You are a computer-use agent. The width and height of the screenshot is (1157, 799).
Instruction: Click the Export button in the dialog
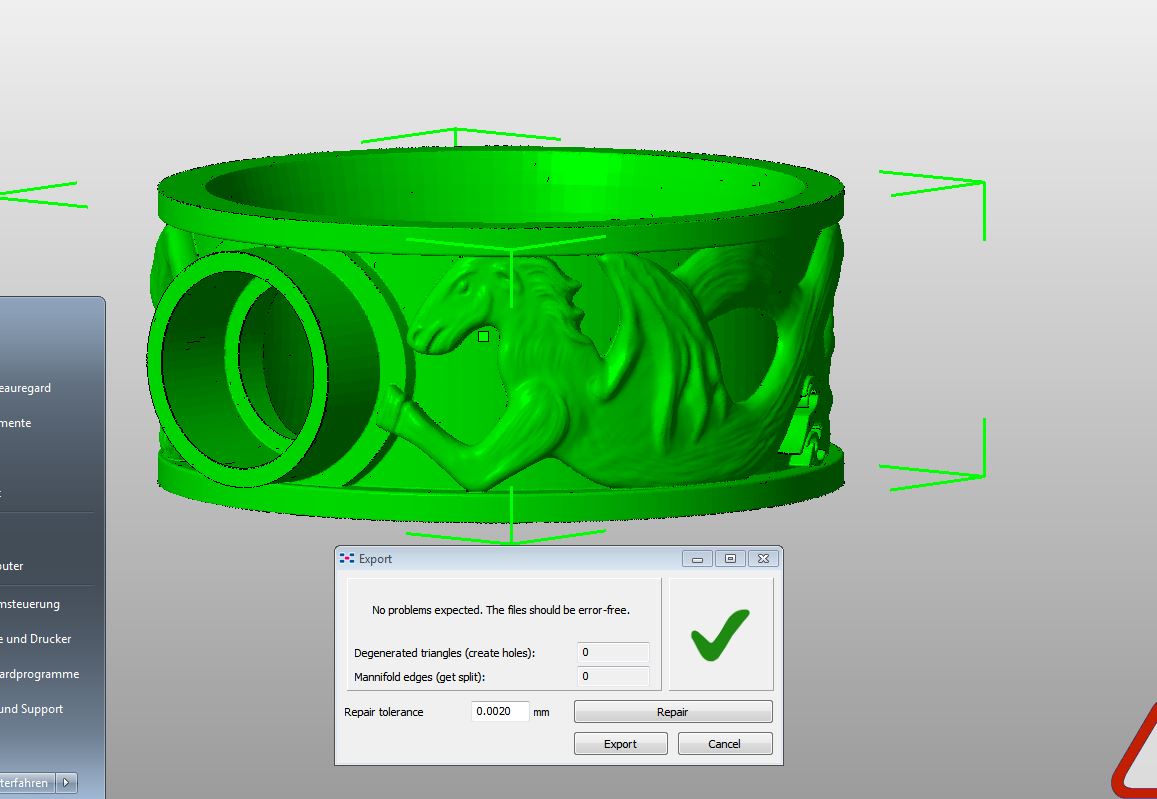[620, 744]
